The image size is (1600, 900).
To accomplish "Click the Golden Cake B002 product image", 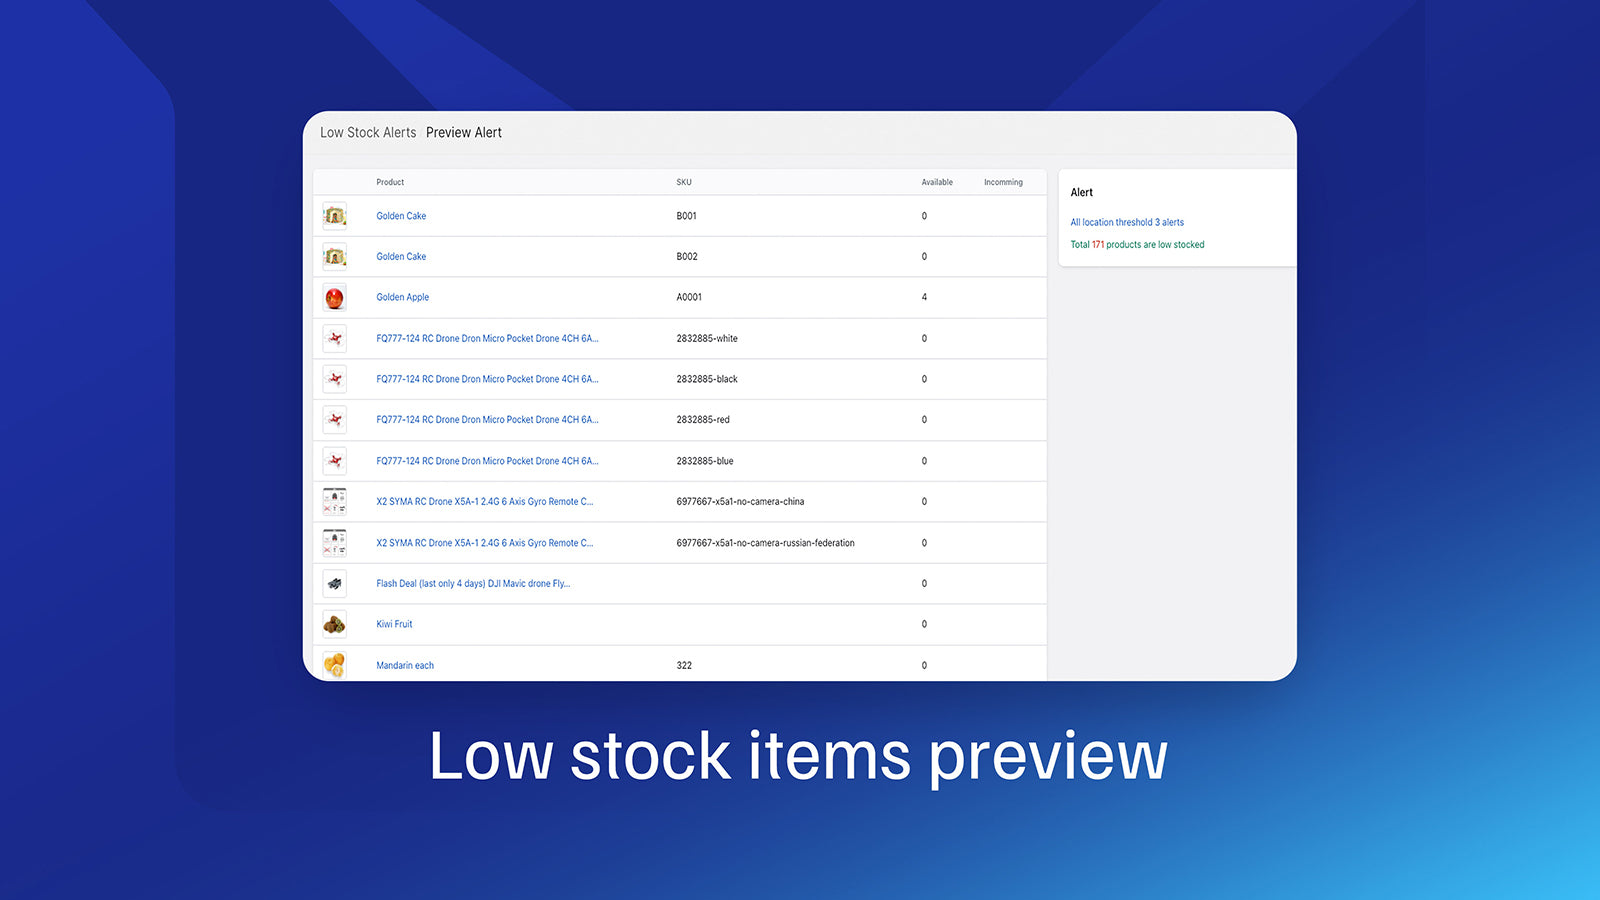I will pyautogui.click(x=334, y=256).
